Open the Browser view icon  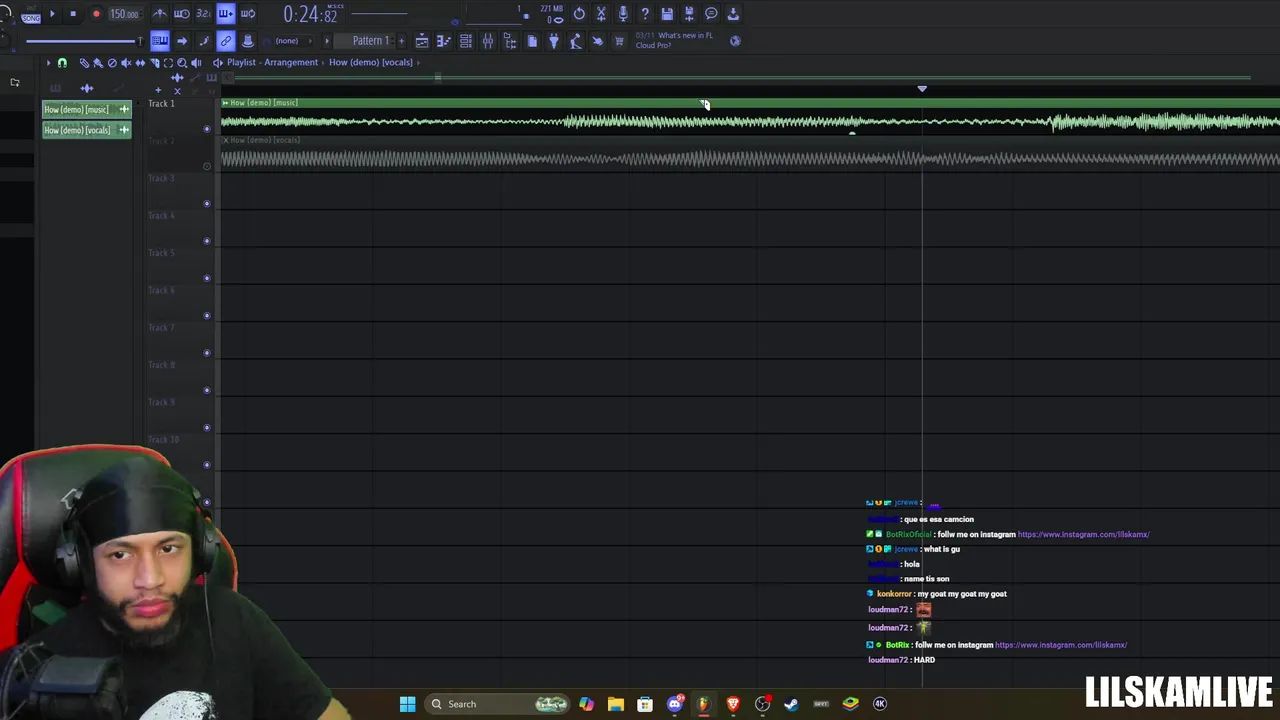click(510, 41)
